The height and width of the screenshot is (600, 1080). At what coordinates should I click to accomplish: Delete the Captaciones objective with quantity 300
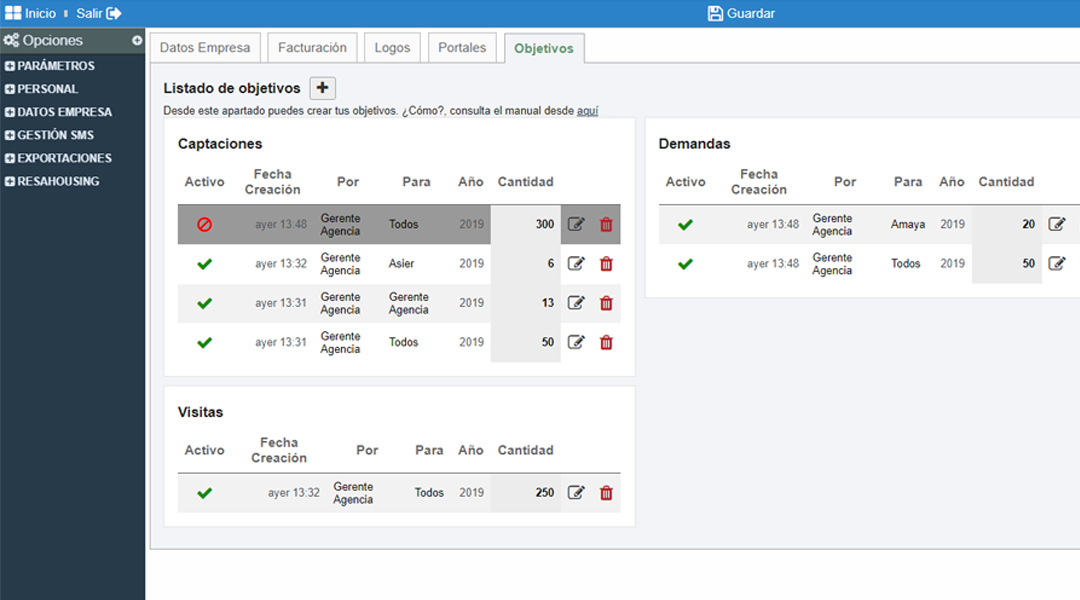606,225
